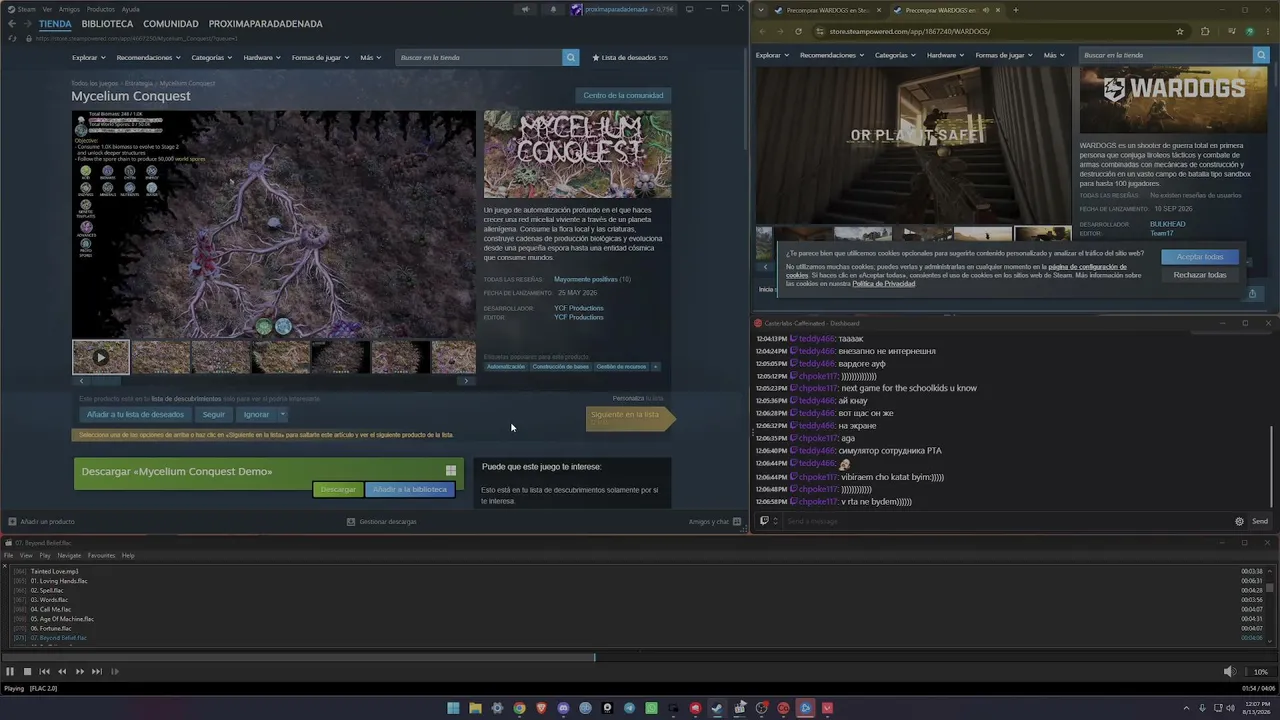The width and height of the screenshot is (1280, 720).
Task: Reload the Steam client store page
Action: pyautogui.click(x=12, y=38)
